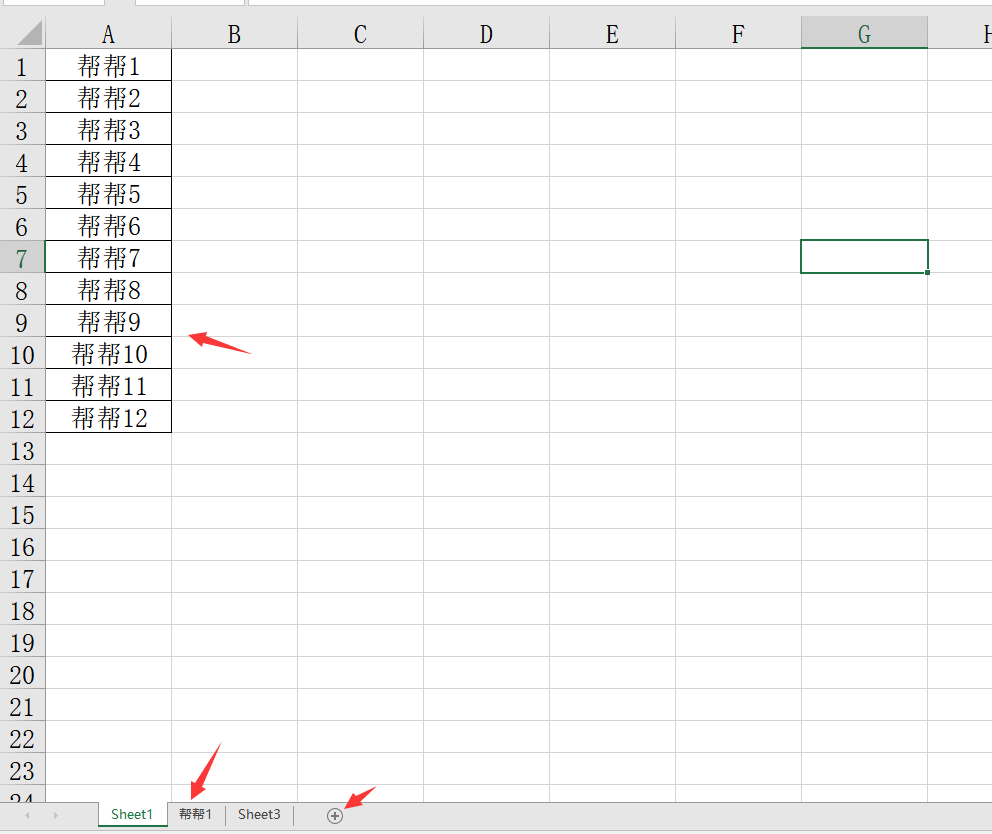Select row 10 header
Image resolution: width=992 pixels, height=834 pixels.
coord(22,354)
